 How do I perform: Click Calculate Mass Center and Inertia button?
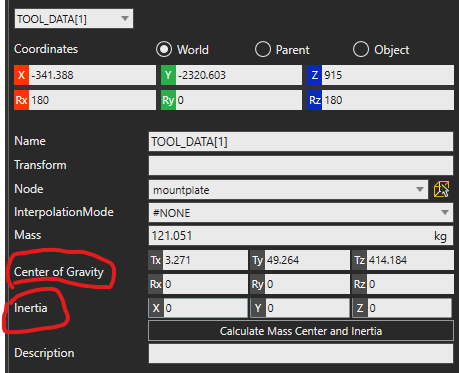pos(301,331)
